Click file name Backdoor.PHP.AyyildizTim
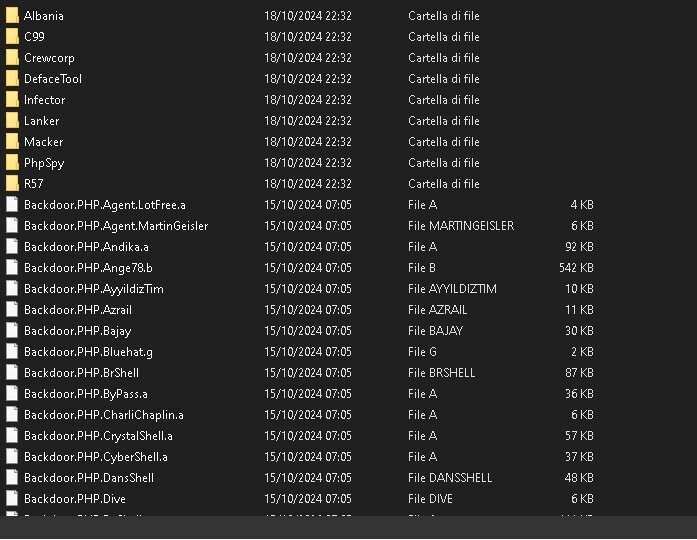 [94, 289]
